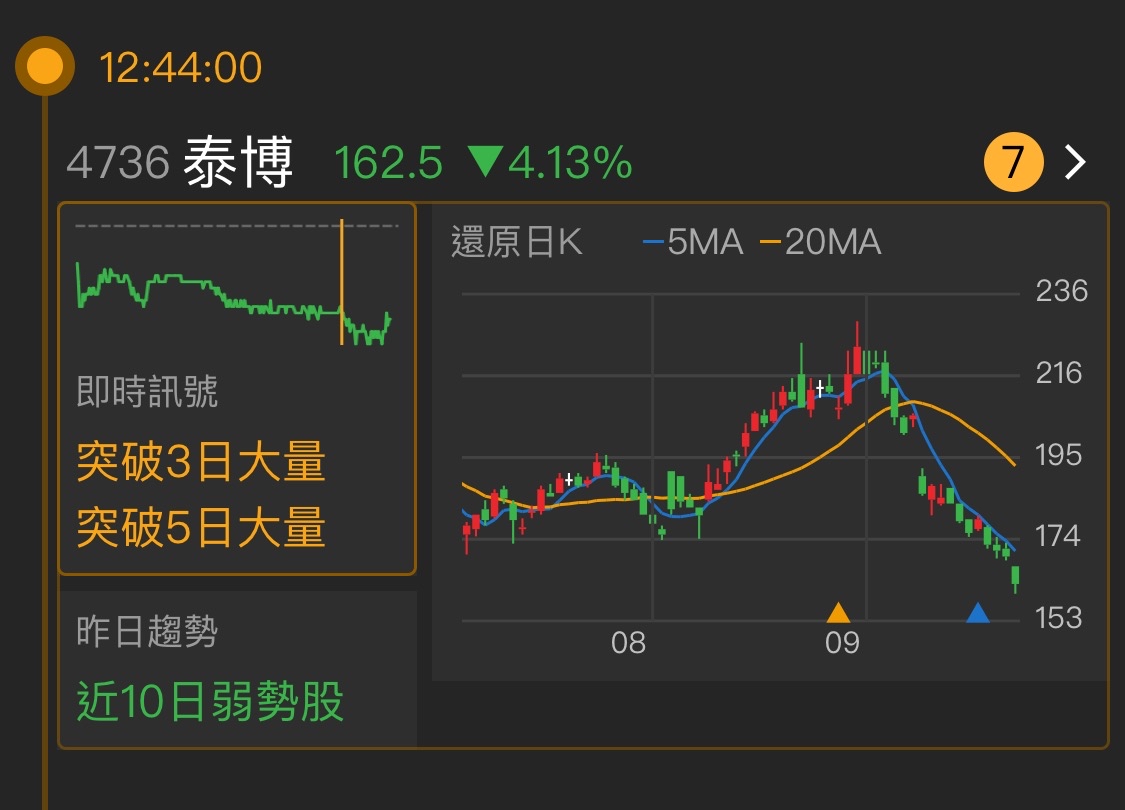Click the 236 price level label
1125x810 pixels.
(1061, 292)
